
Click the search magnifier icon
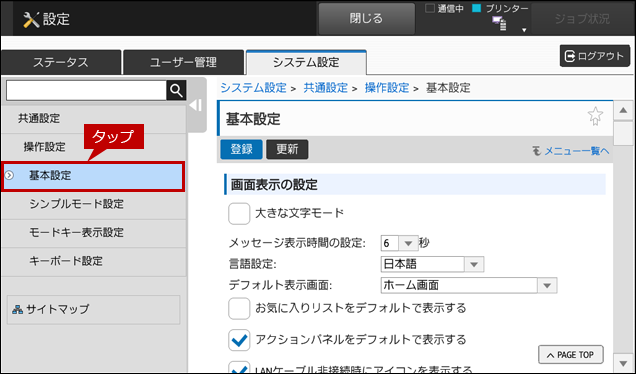pyautogui.click(x=176, y=90)
